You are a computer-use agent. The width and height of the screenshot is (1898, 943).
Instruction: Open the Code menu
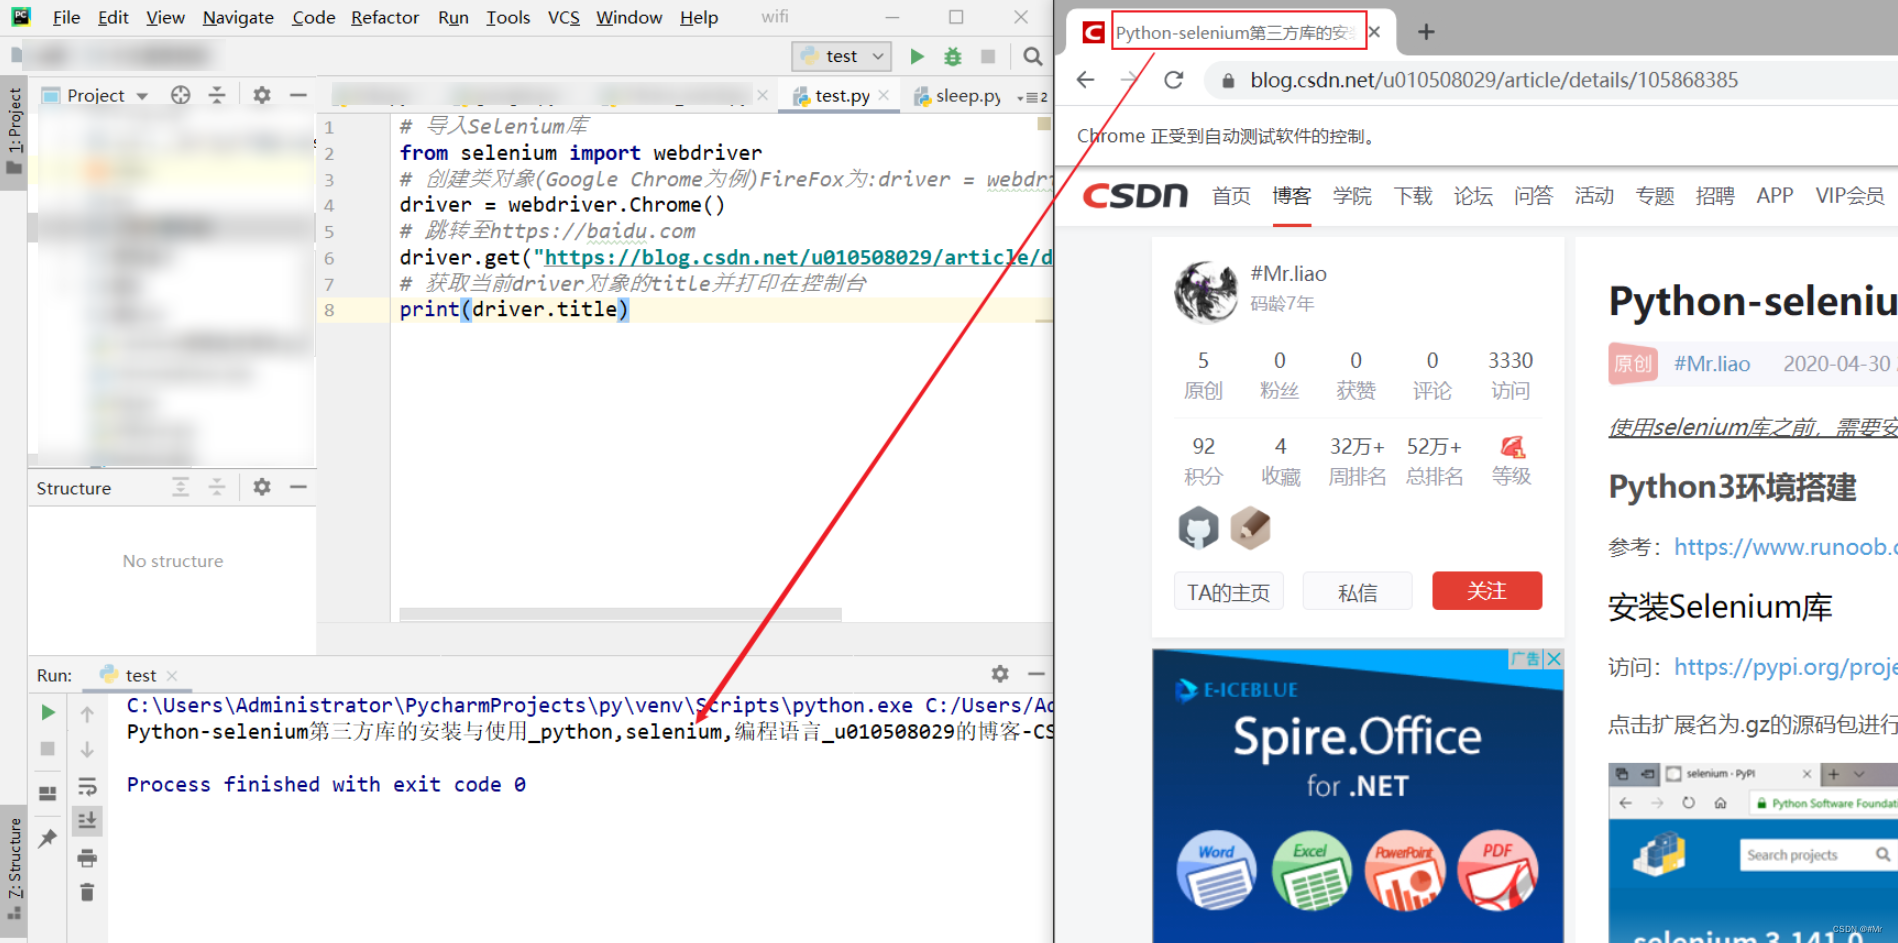pyautogui.click(x=313, y=17)
